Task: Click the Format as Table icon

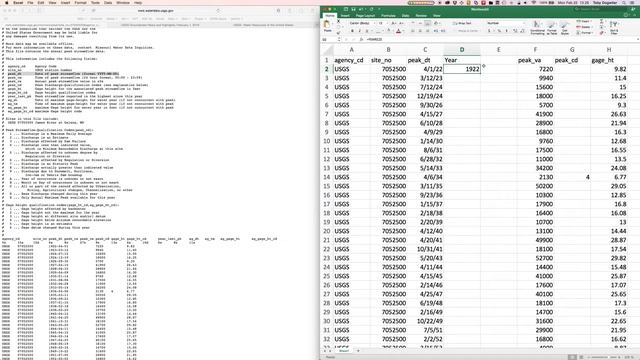Action: [x=551, y=27]
